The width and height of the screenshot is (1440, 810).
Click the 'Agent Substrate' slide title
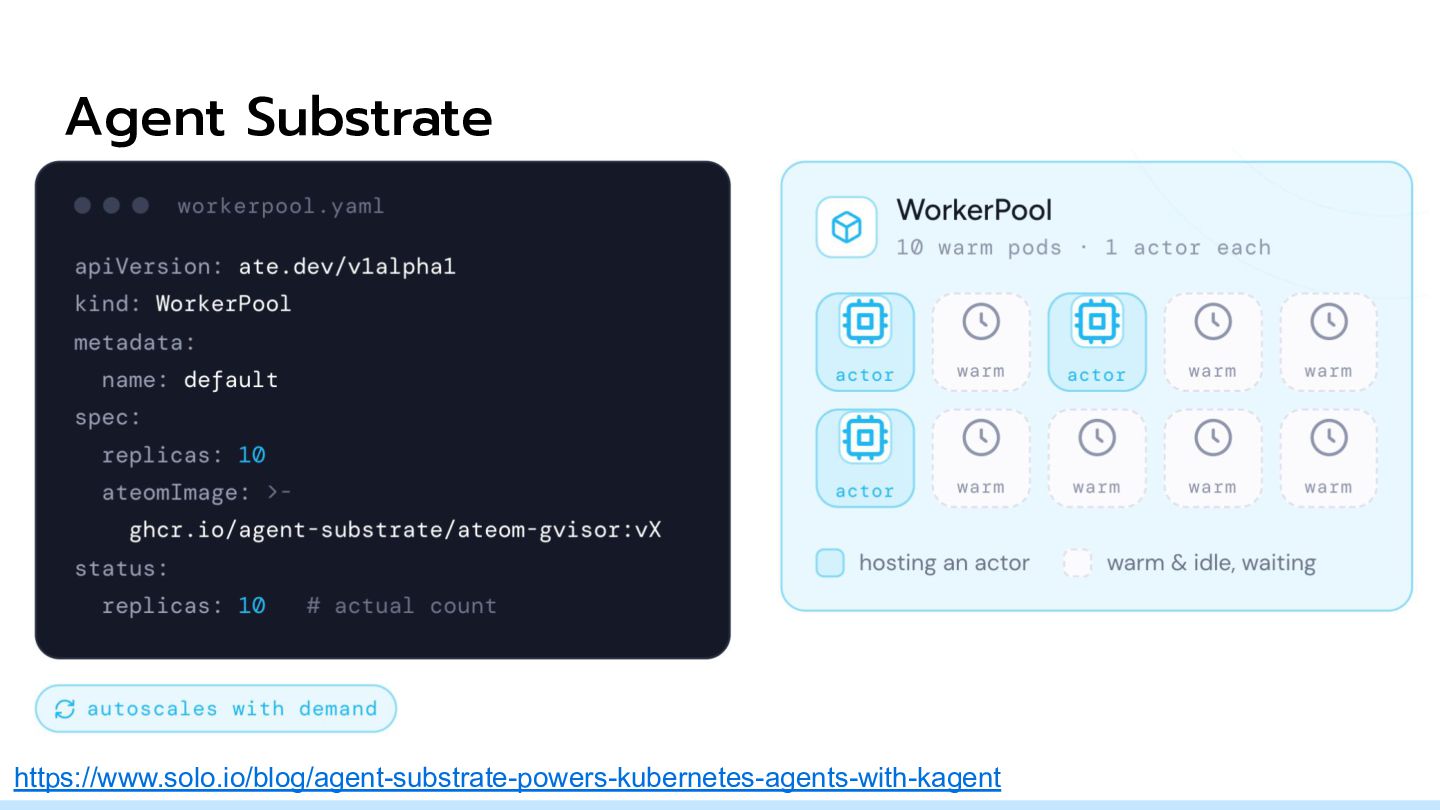[x=279, y=118]
